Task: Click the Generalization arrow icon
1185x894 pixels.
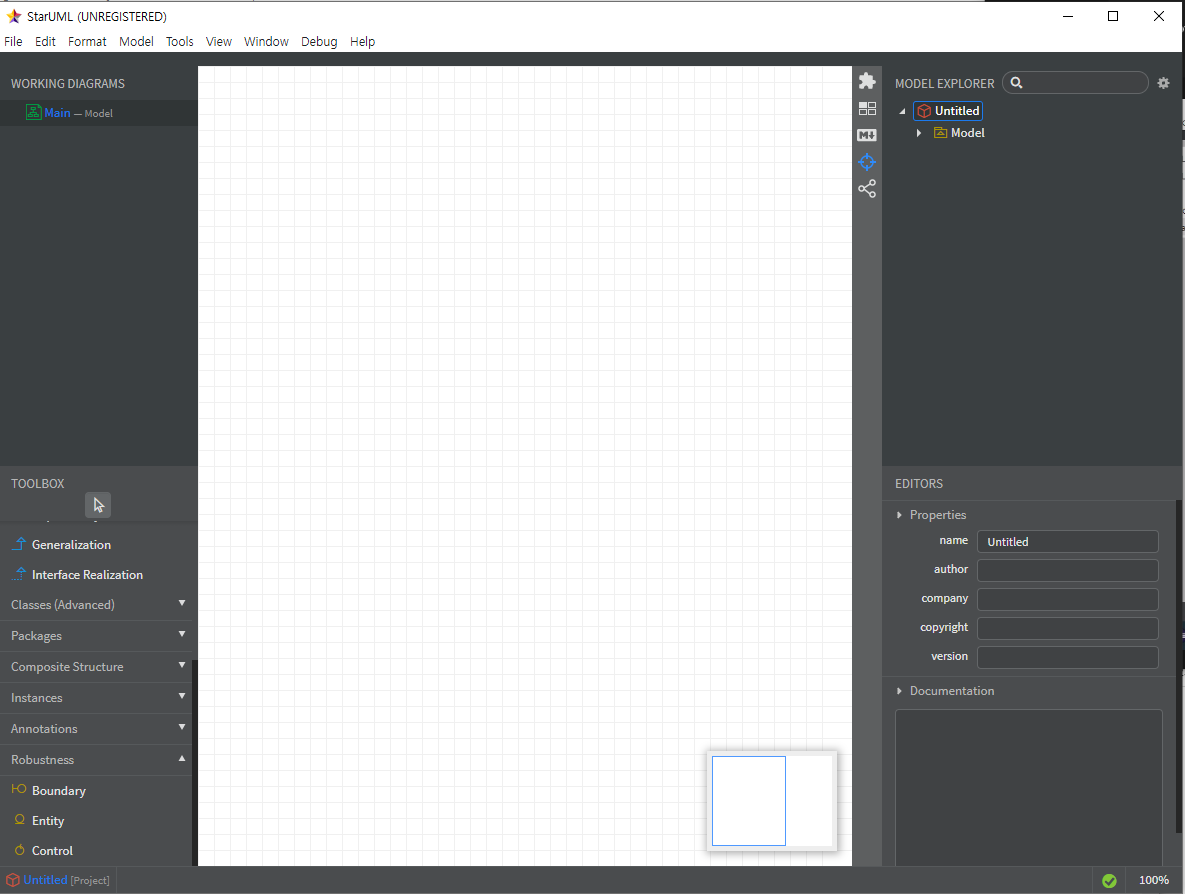Action: (x=20, y=544)
